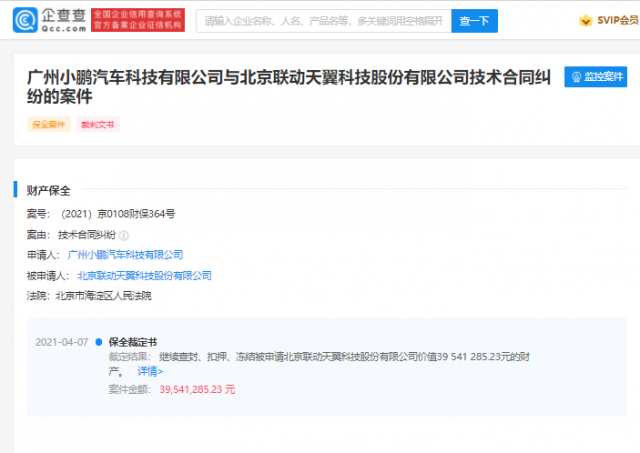Click the red official credit agency banner
The height and width of the screenshot is (453, 640).
pyautogui.click(x=138, y=20)
